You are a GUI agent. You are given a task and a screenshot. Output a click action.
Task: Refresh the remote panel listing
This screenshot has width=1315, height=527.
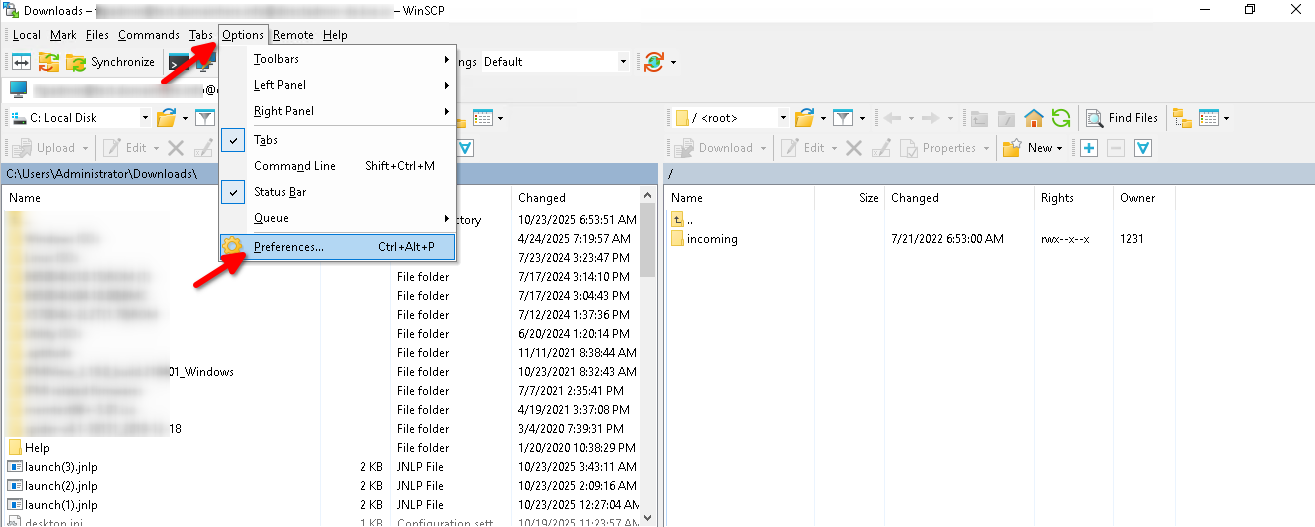pos(1061,118)
